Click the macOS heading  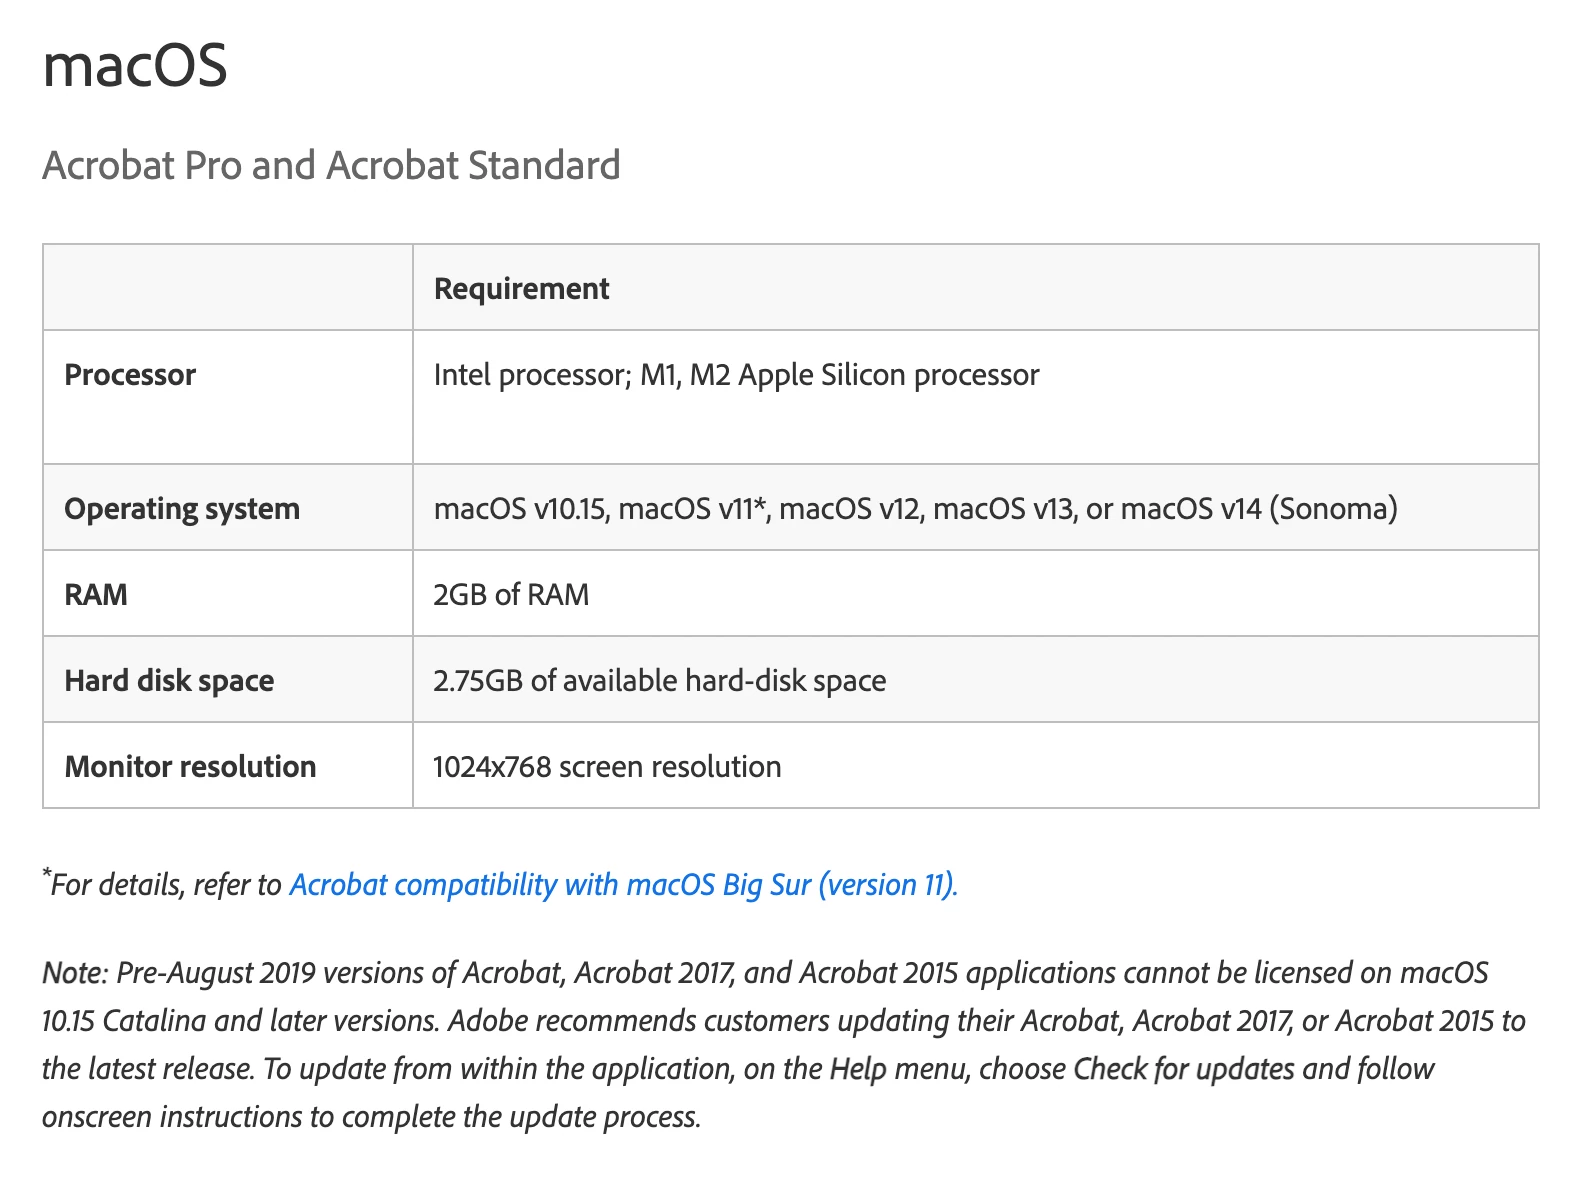135,65
